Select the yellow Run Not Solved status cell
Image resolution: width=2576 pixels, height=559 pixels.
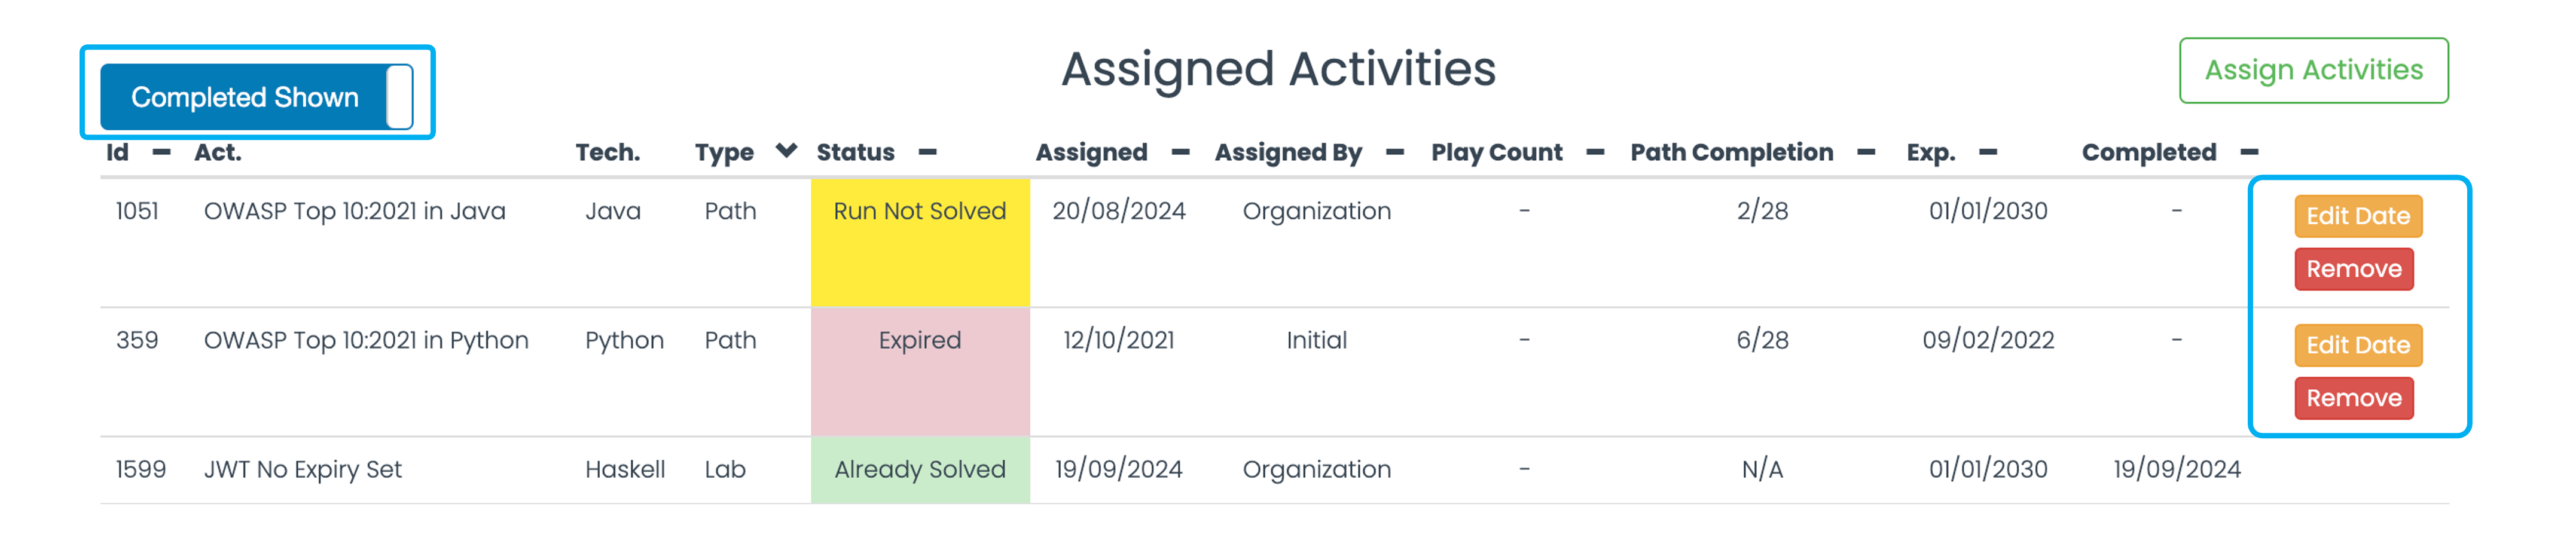coord(920,243)
